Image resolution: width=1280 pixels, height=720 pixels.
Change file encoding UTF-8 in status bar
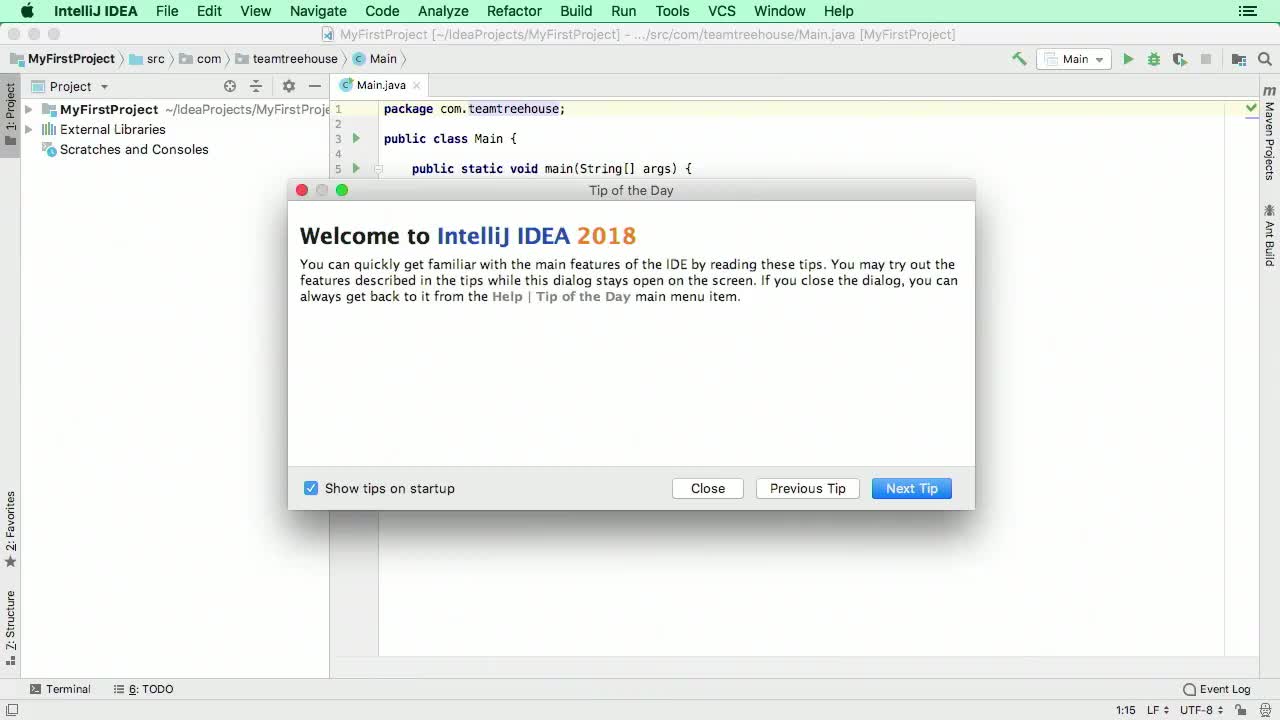tap(1201, 710)
